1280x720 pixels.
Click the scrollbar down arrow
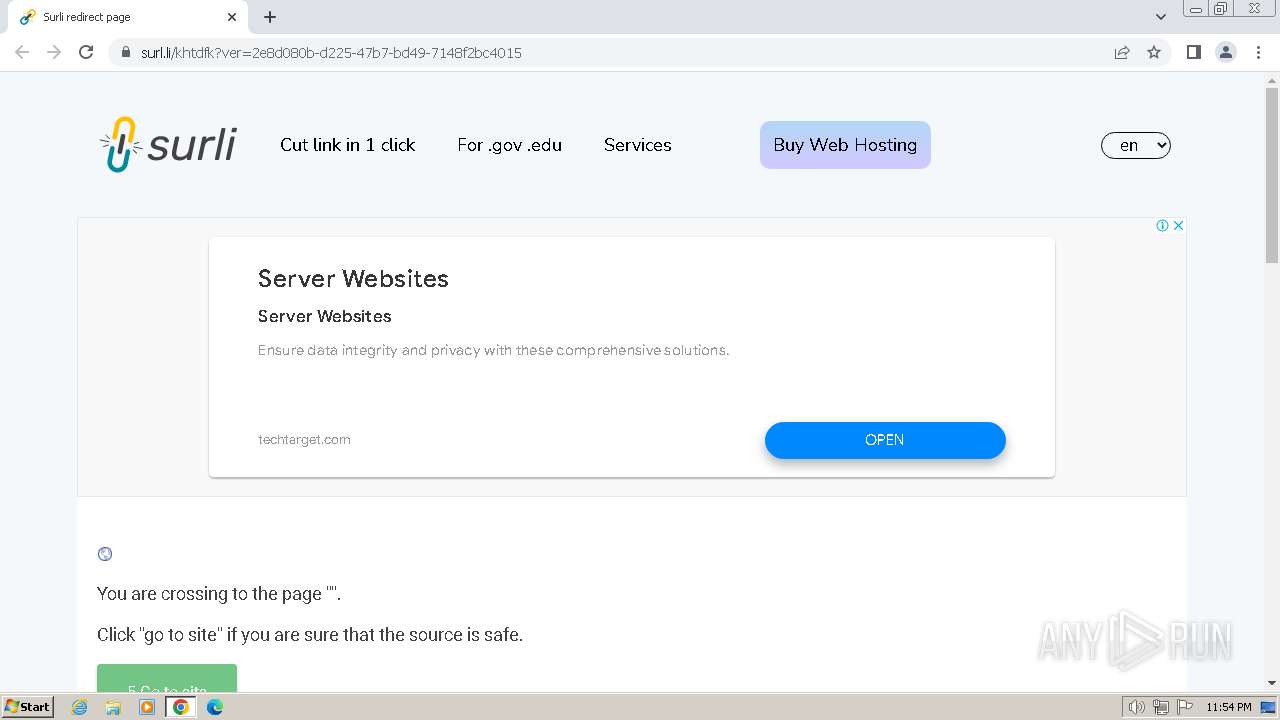pyautogui.click(x=1272, y=683)
